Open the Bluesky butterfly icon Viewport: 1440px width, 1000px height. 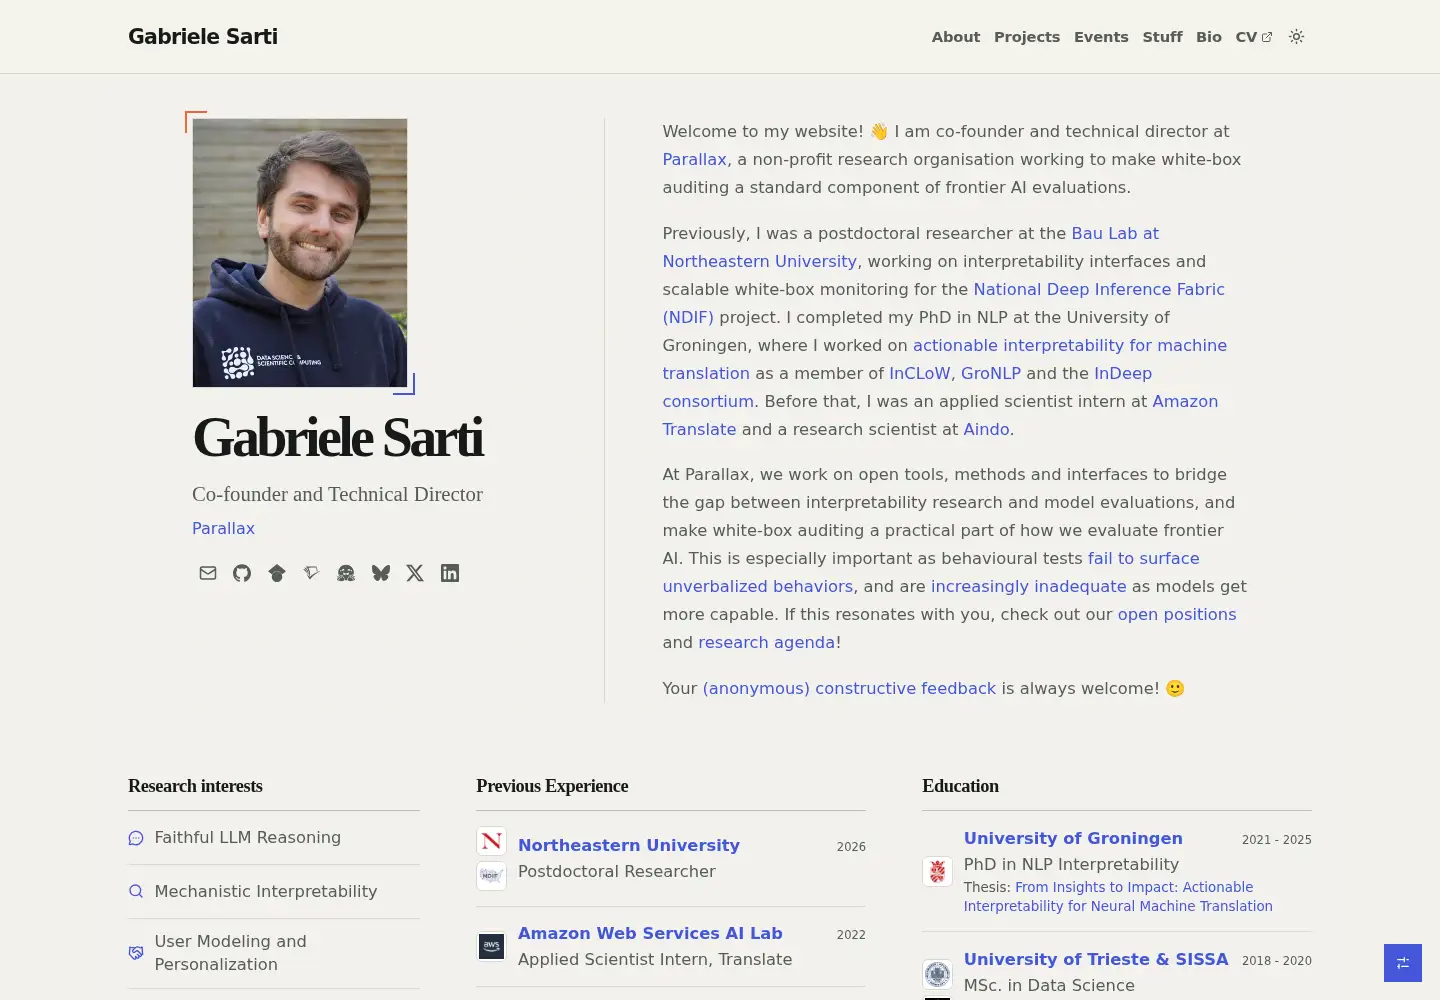[x=381, y=573]
